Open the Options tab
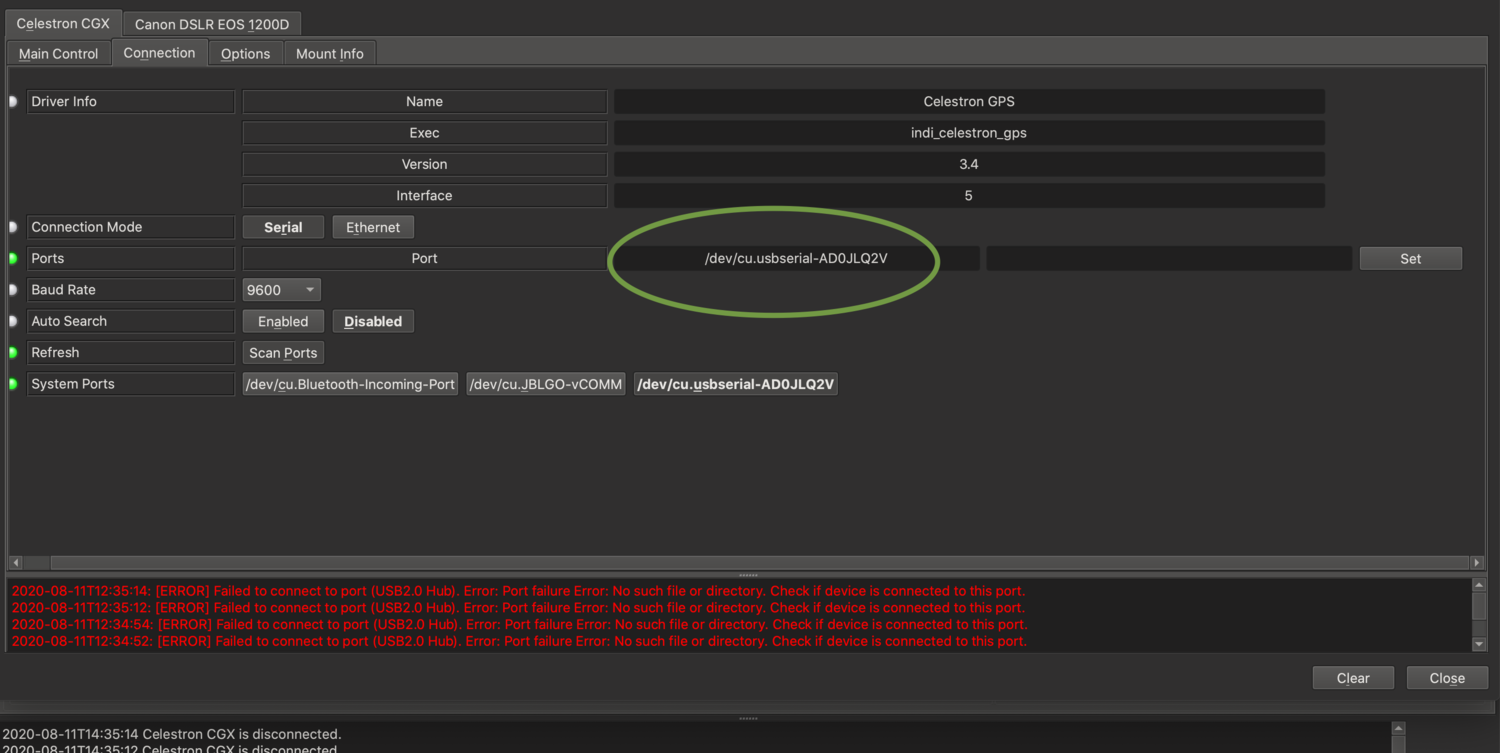The width and height of the screenshot is (1500, 753). coord(246,54)
